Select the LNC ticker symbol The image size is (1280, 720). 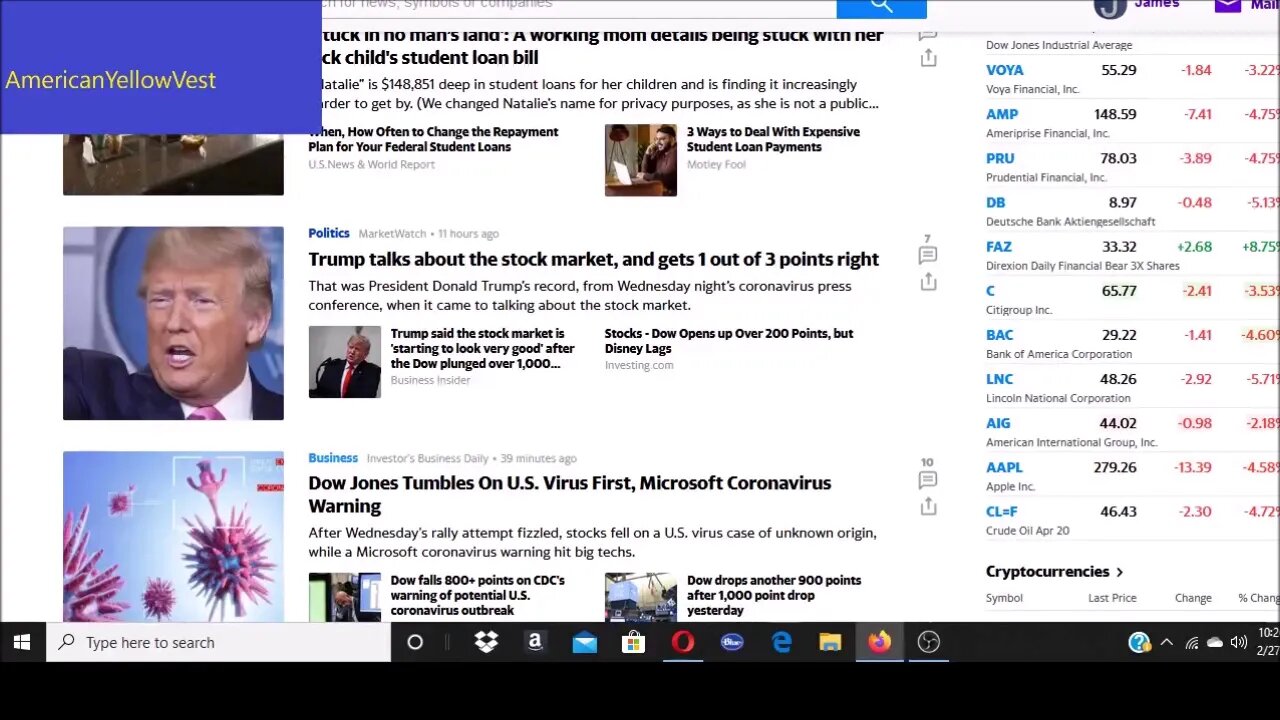click(x=999, y=379)
